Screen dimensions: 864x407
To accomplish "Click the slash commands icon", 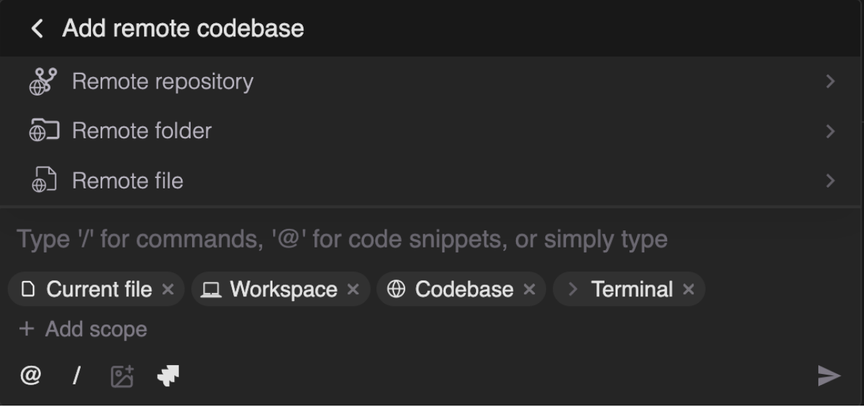I will point(76,376).
